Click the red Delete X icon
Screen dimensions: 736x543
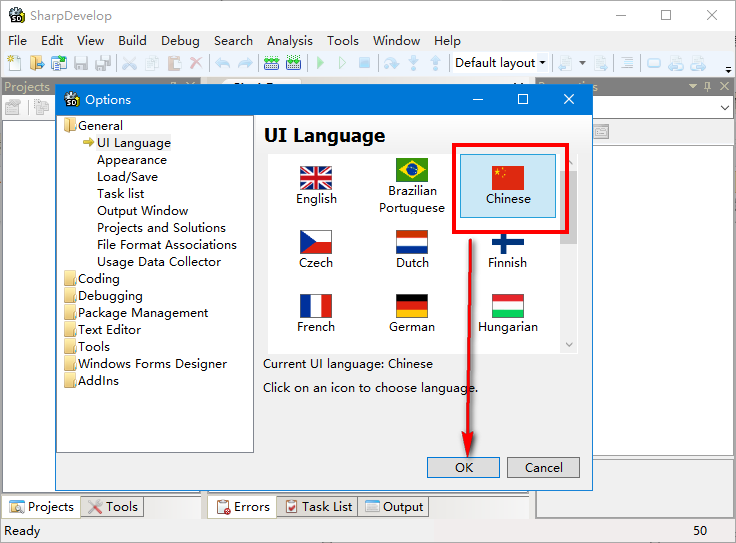tap(196, 62)
